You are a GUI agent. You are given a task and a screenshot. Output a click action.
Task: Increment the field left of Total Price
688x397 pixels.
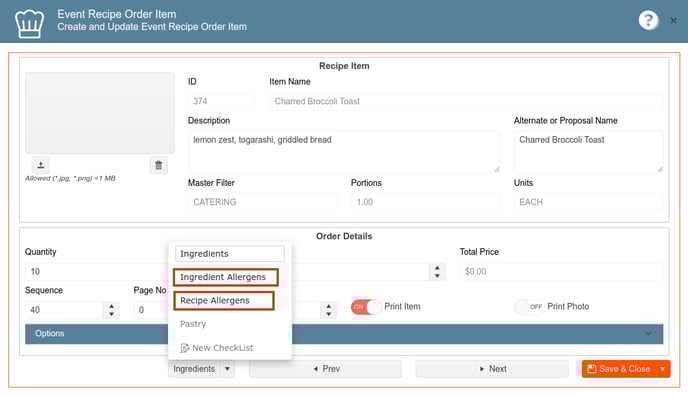(x=437, y=268)
